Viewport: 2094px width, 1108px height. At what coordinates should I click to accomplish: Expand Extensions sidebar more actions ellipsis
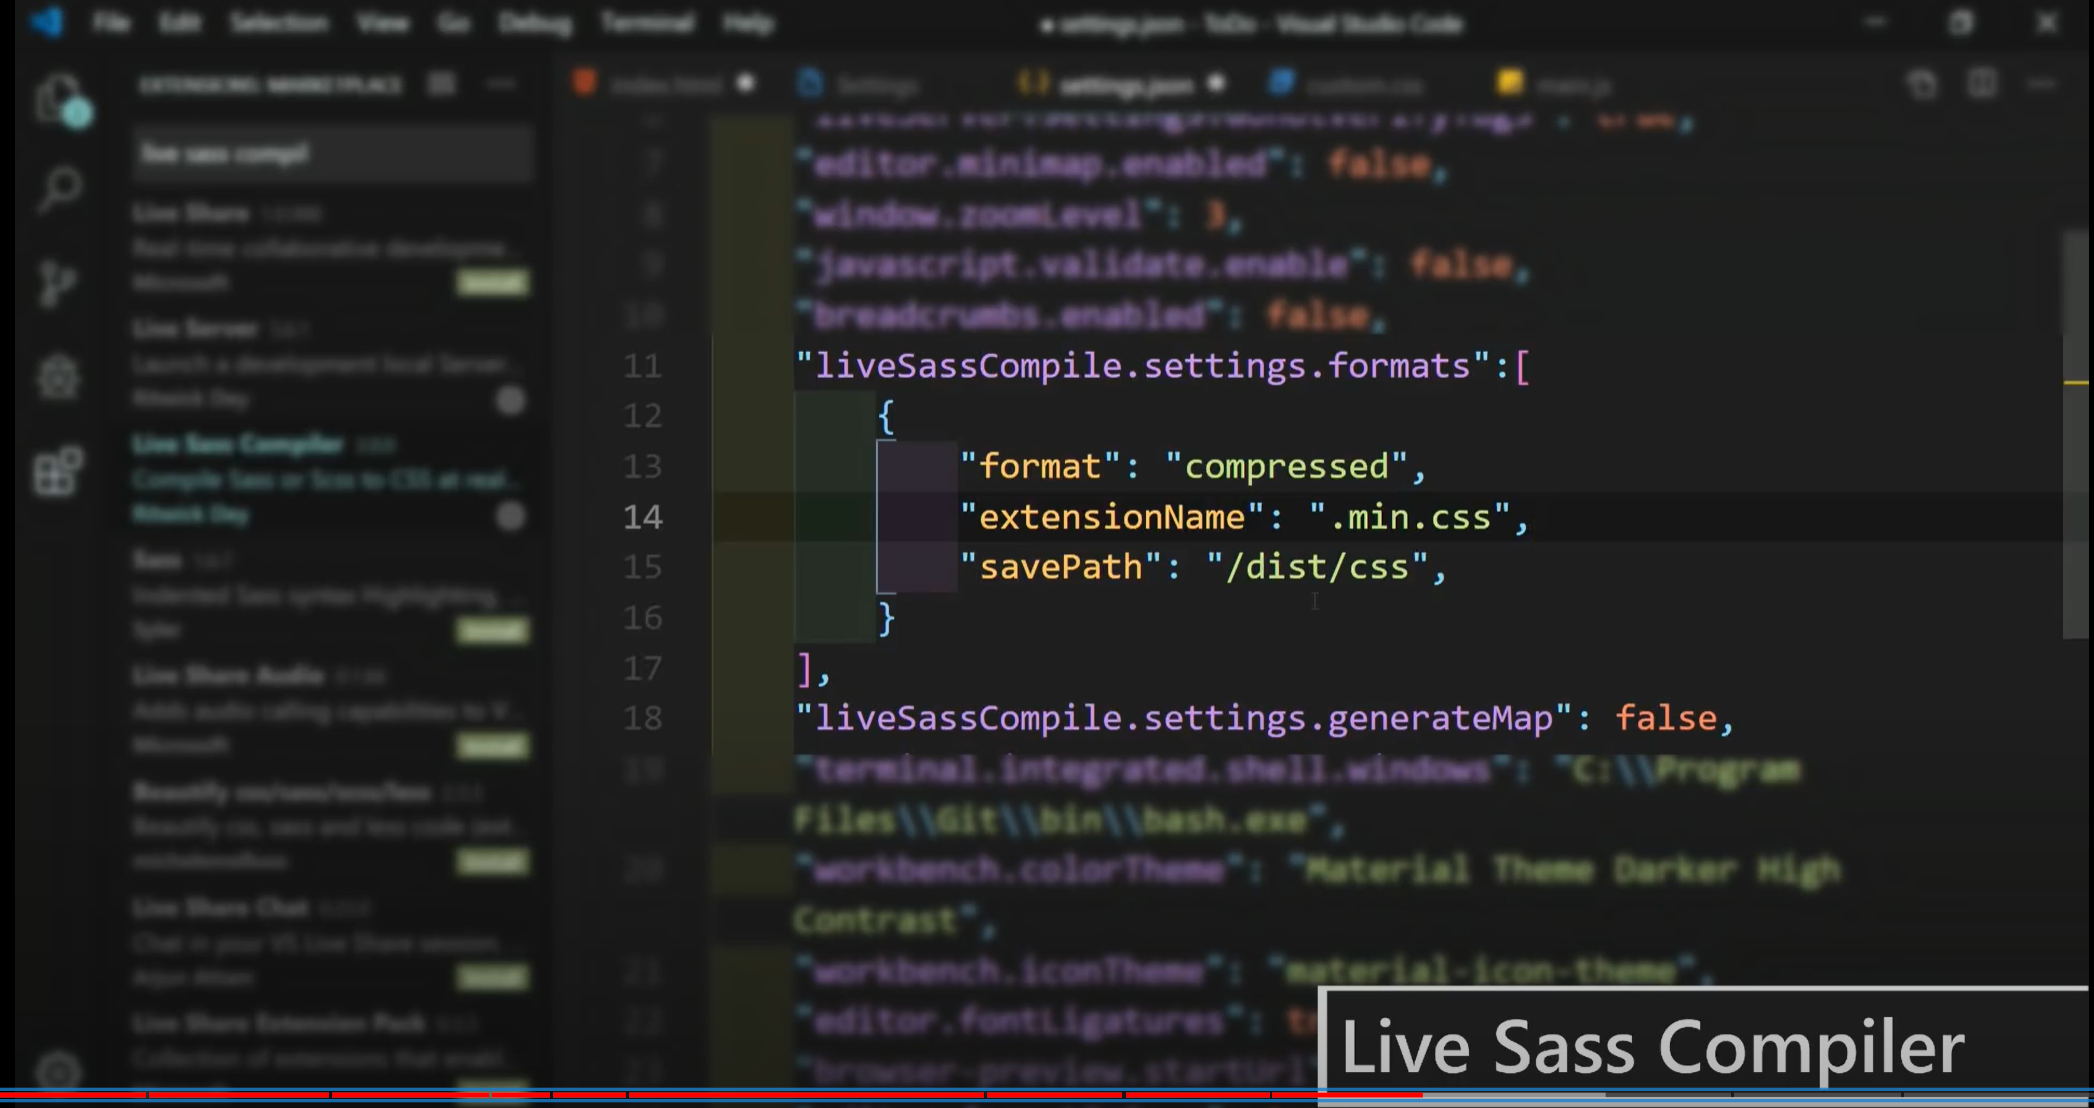(500, 85)
